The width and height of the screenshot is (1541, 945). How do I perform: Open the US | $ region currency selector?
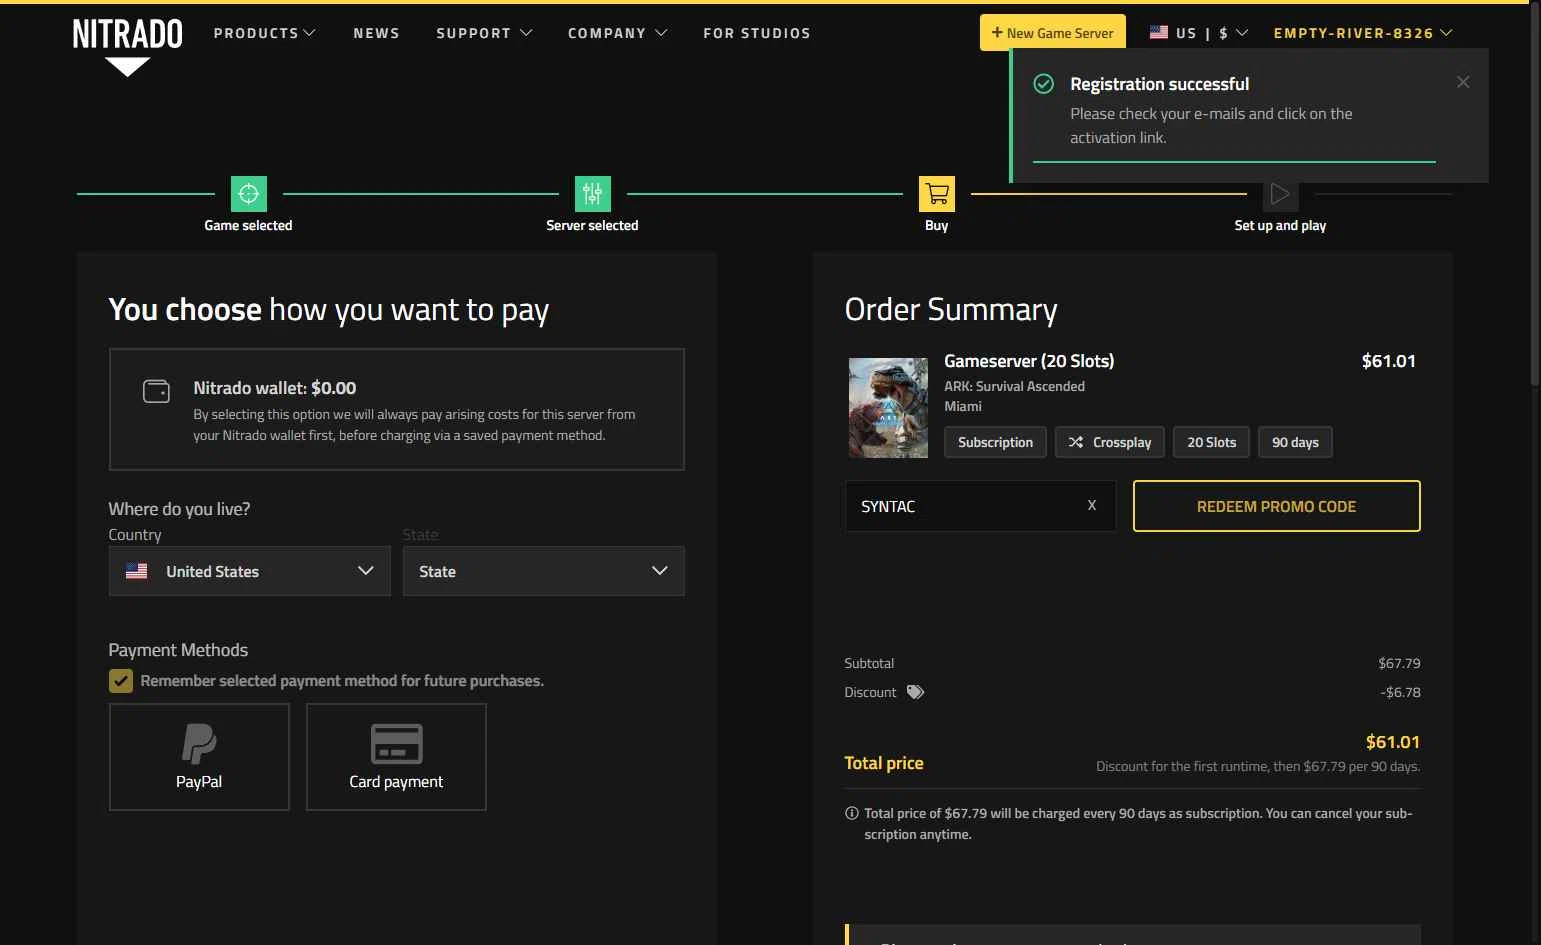click(x=1199, y=33)
